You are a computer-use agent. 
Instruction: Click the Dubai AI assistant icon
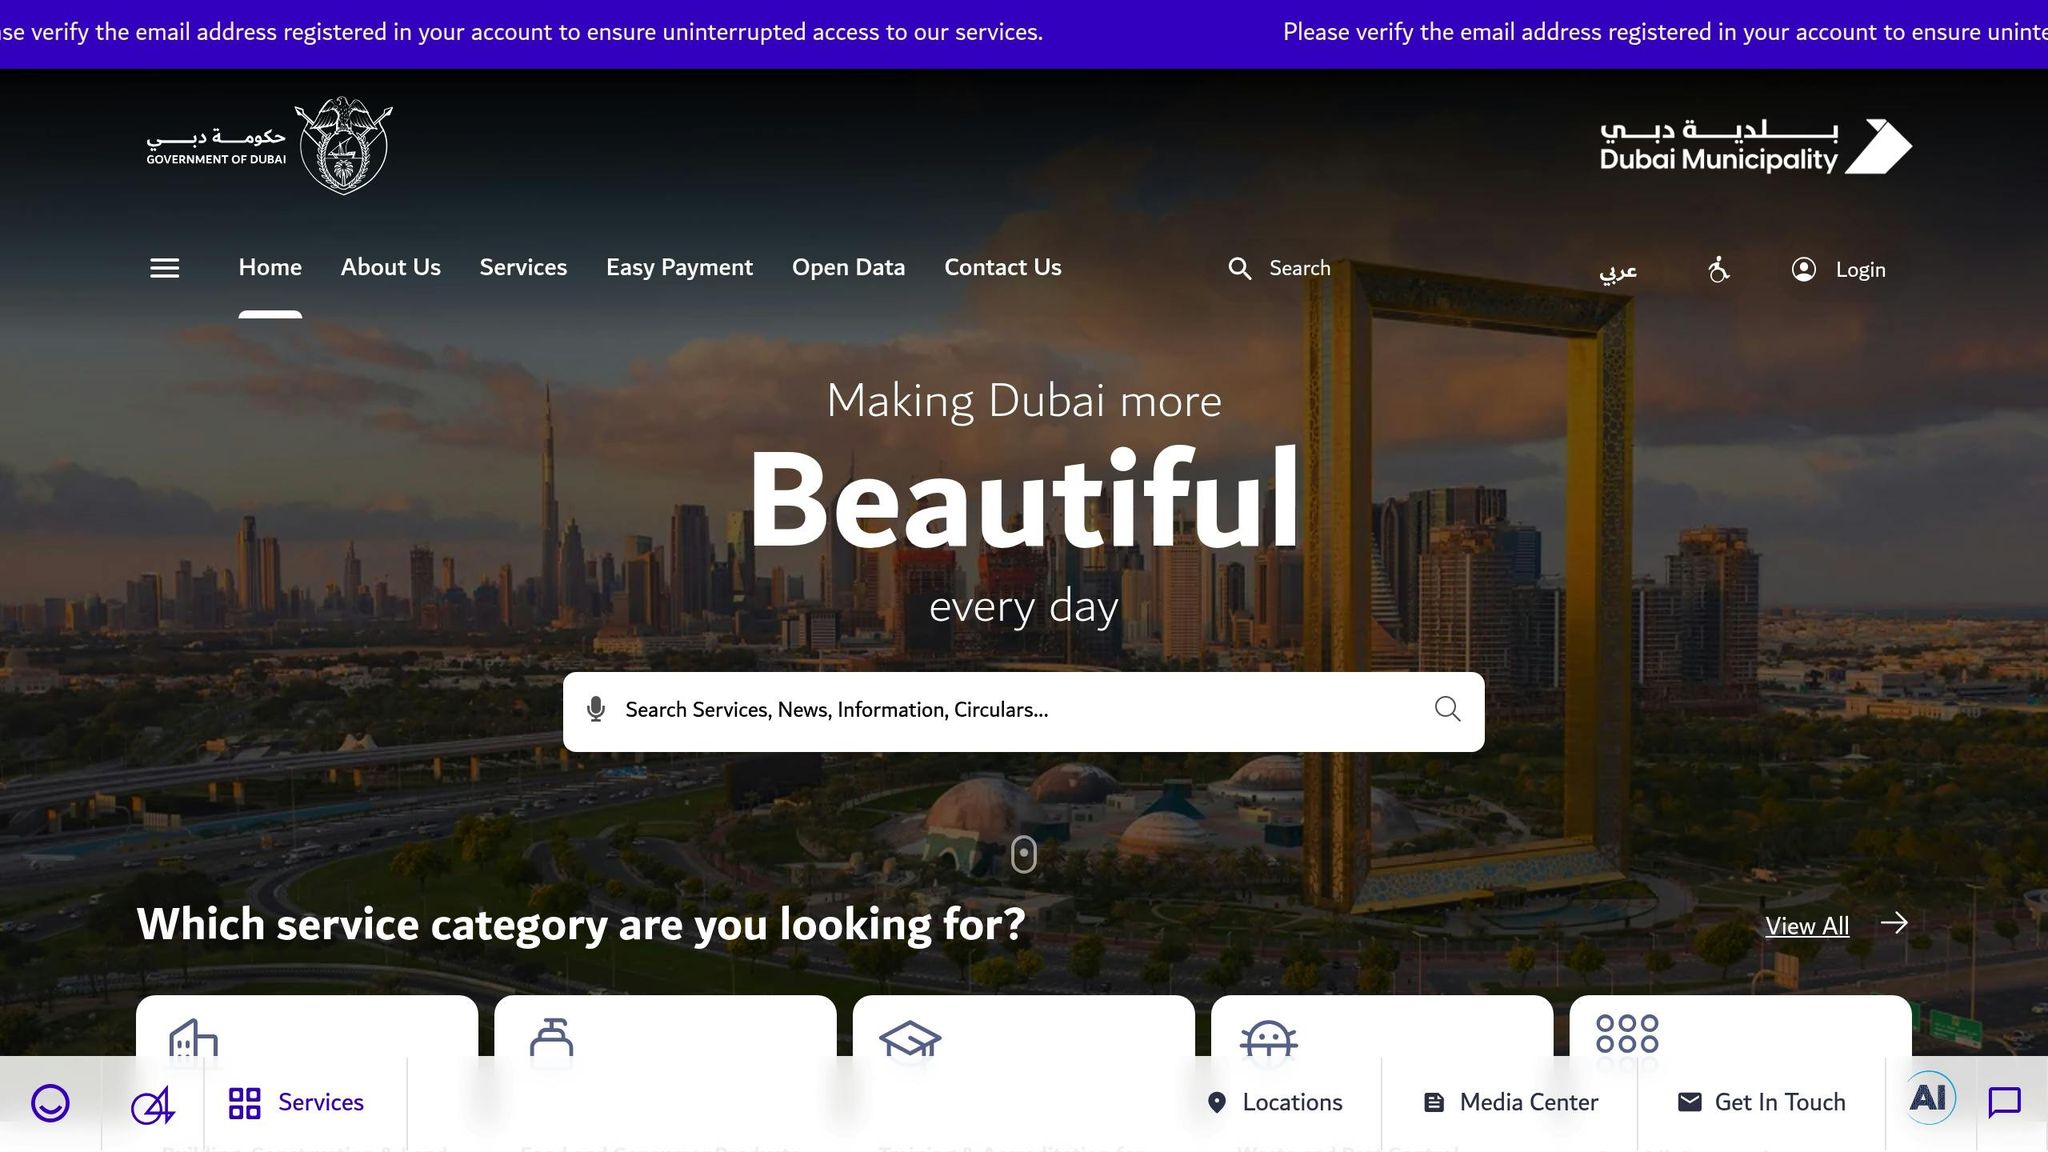1928,1097
